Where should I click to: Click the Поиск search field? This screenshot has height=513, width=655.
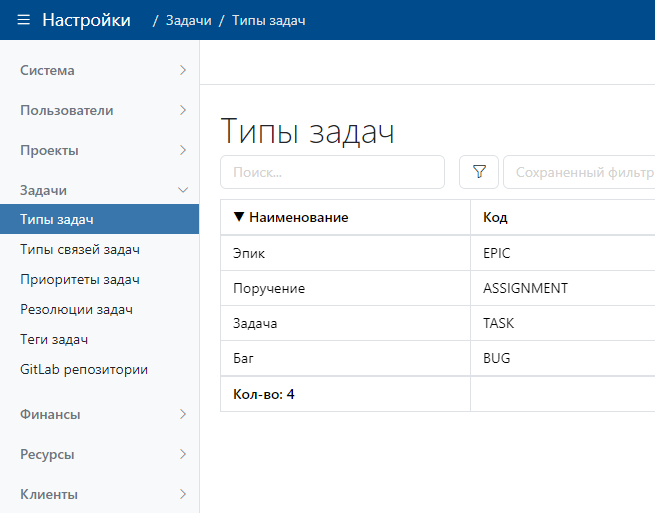(333, 172)
